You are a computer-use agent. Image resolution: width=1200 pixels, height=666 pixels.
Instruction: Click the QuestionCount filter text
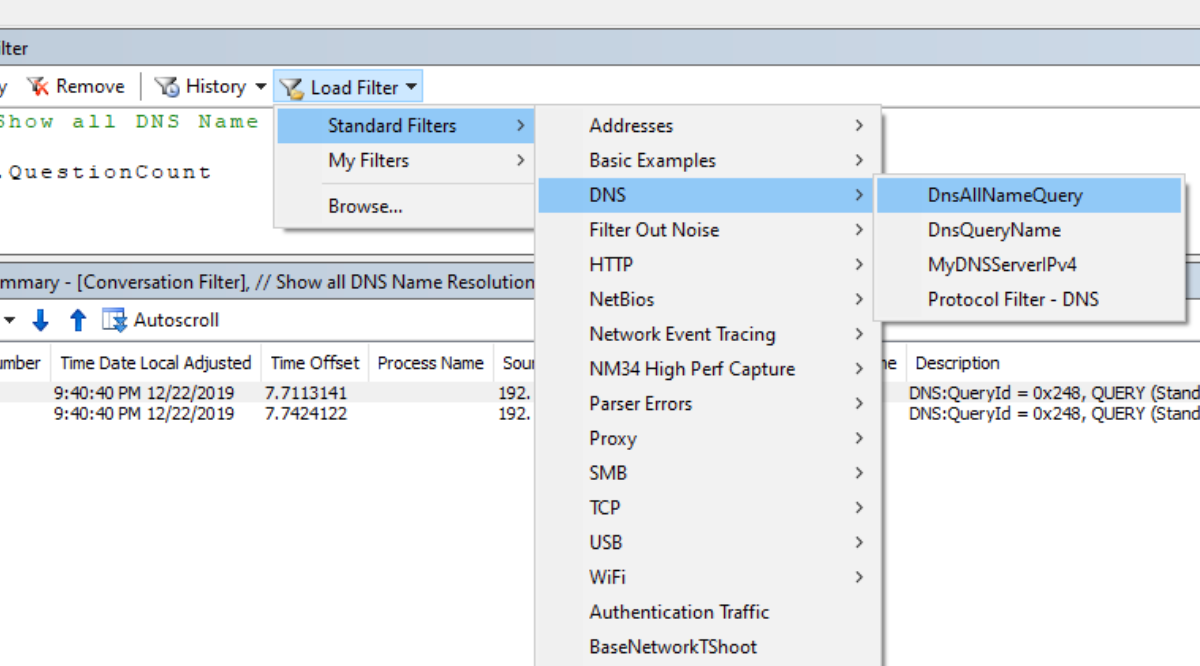point(108,172)
